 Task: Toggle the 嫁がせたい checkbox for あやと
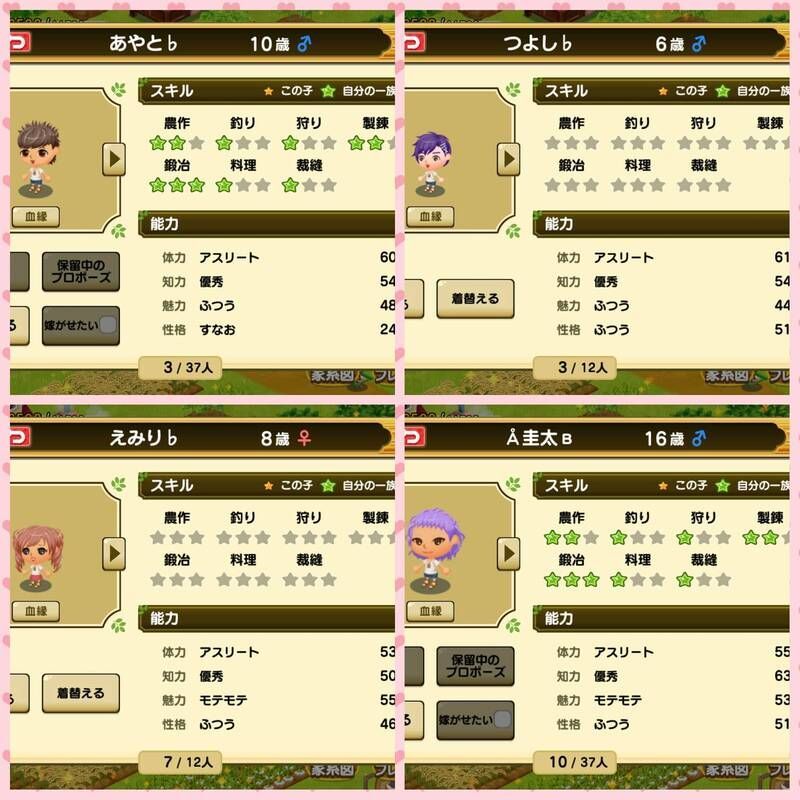pyautogui.click(x=108, y=325)
